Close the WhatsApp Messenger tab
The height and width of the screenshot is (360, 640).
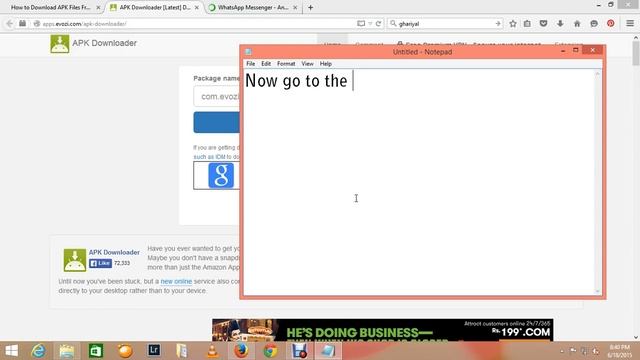click(295, 7)
